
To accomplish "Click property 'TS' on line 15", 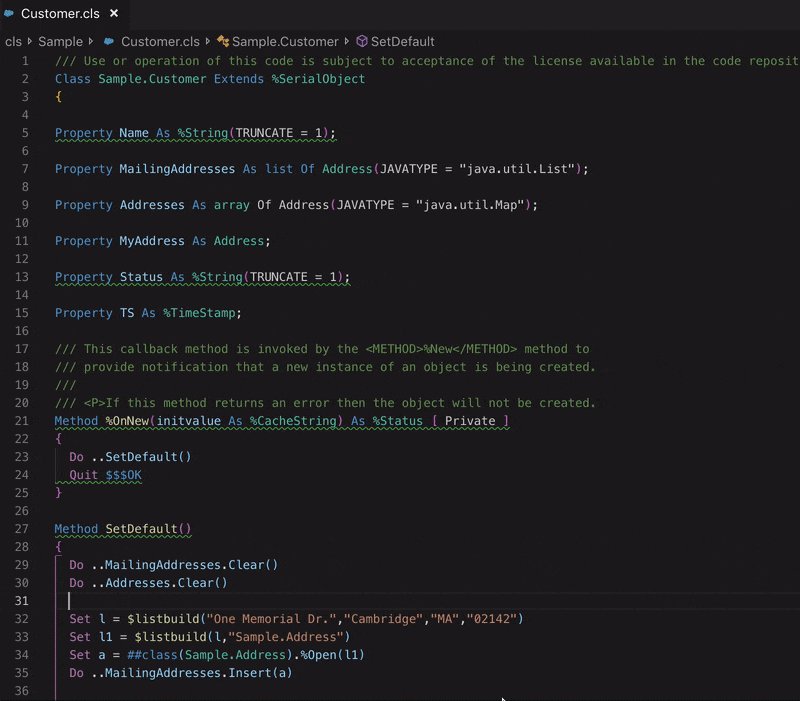I will pos(127,313).
